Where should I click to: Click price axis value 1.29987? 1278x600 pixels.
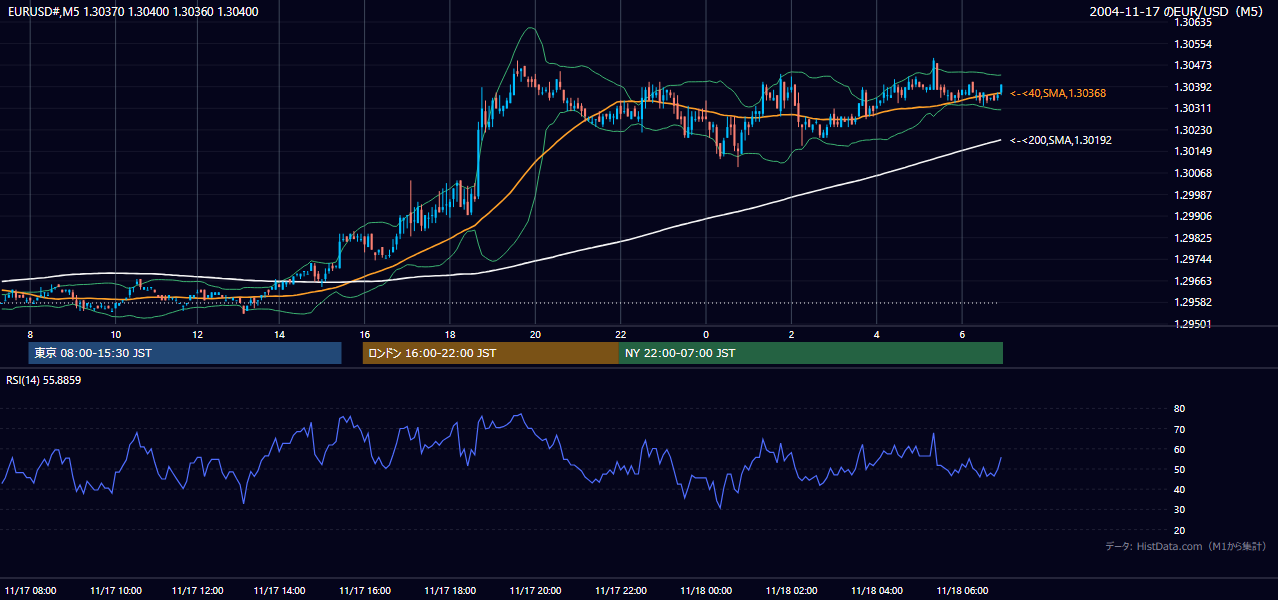[x=1193, y=195]
